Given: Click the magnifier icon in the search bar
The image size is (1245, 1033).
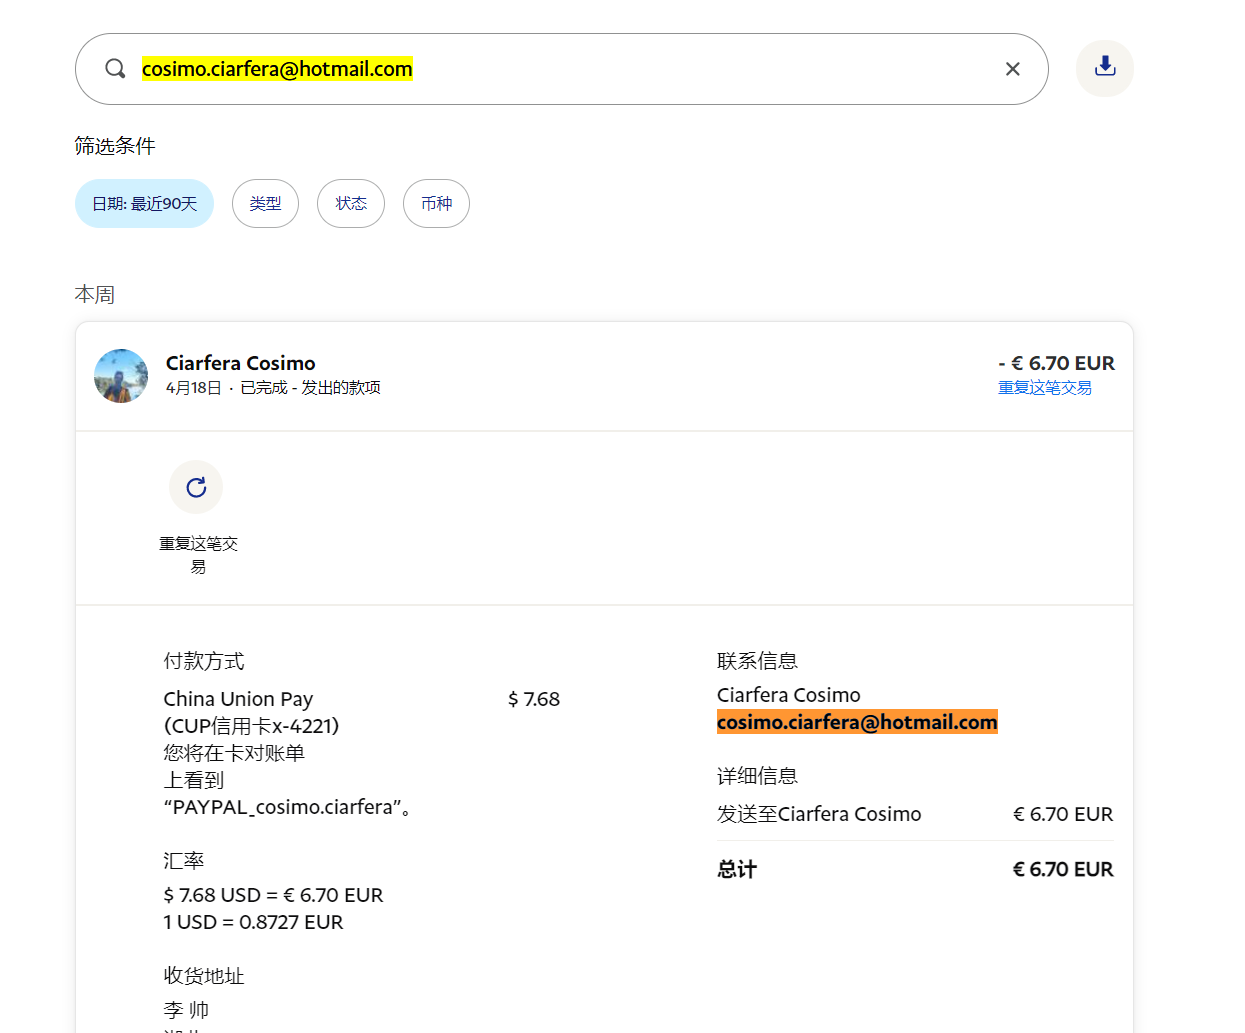Looking at the screenshot, I should pyautogui.click(x=116, y=68).
